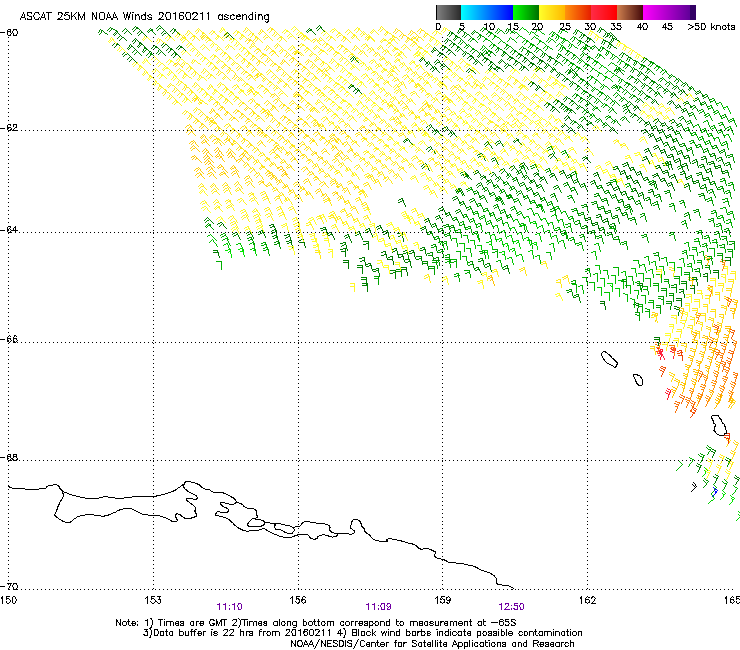
Task: Select the green 15-20 knots legend segment
Action: (x=526, y=12)
